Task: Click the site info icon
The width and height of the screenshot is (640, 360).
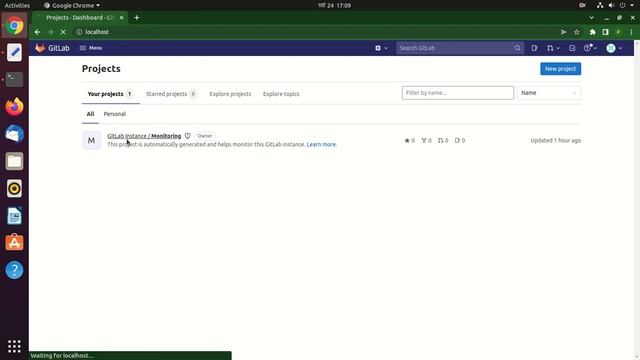Action: pyautogui.click(x=79, y=32)
